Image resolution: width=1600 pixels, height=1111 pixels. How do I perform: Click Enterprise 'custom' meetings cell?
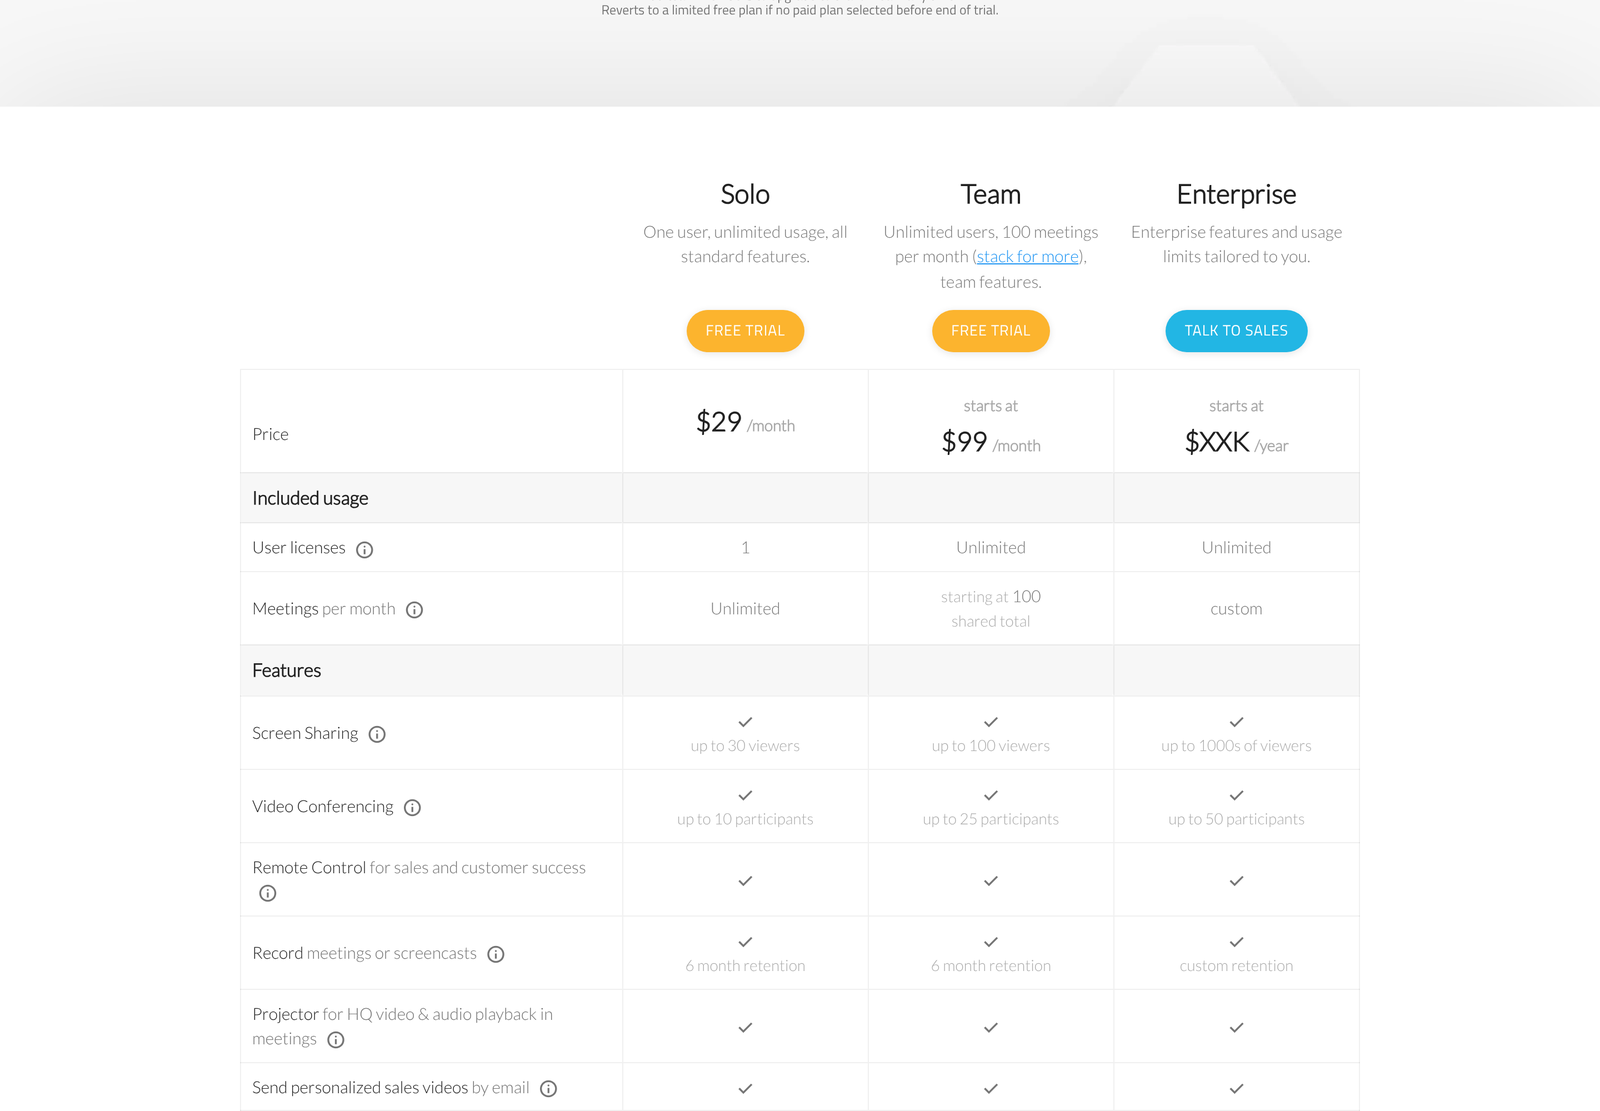1236,609
